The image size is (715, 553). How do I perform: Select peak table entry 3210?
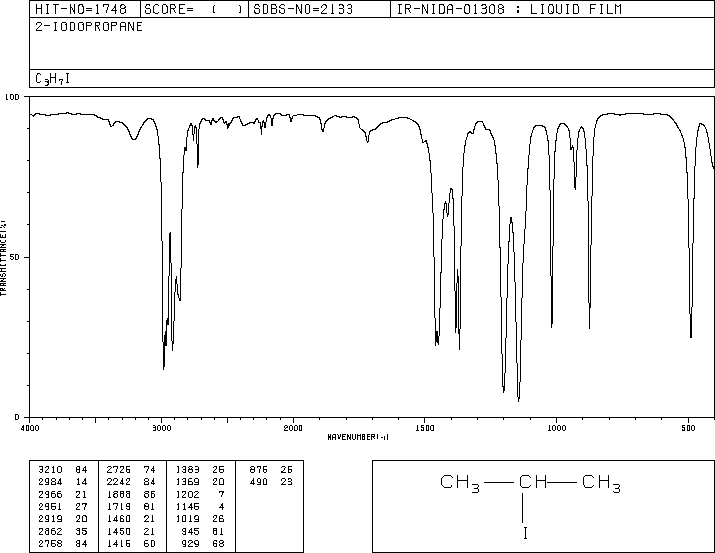pos(50,470)
